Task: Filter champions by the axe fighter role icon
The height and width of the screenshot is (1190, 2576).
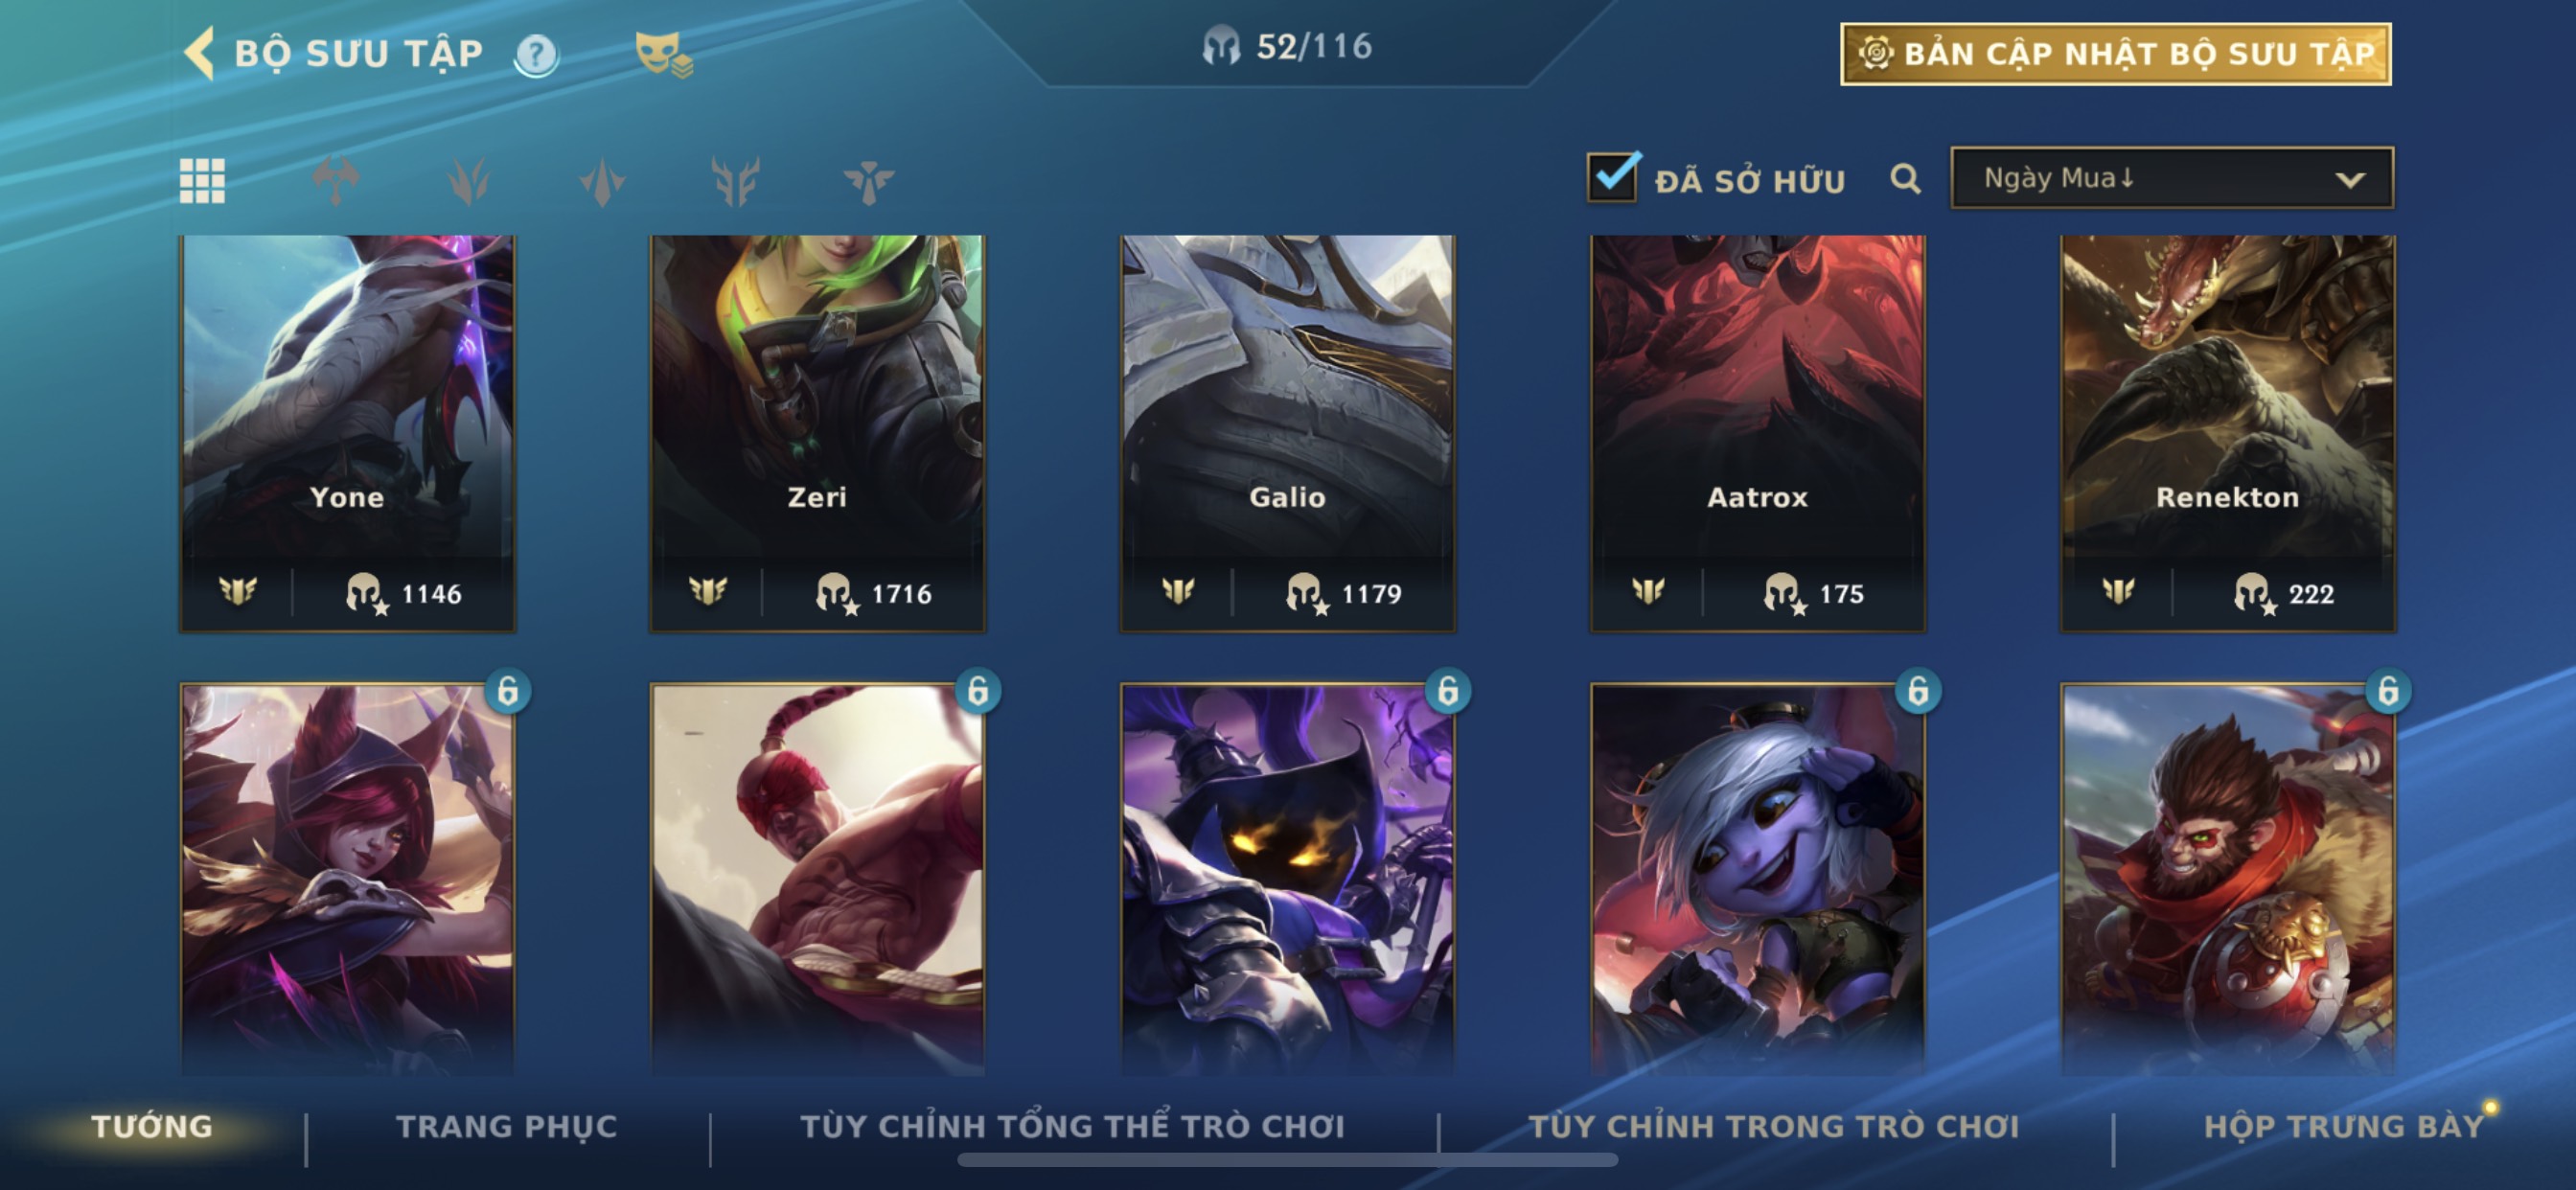Action: [x=336, y=181]
